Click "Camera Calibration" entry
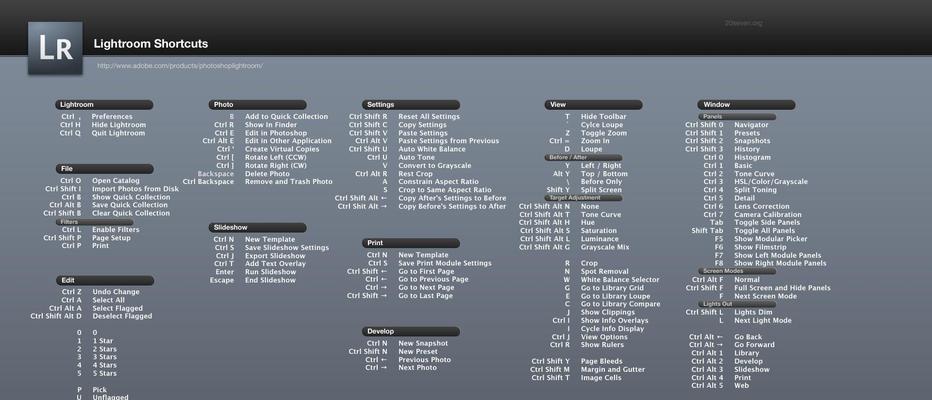Screen dimensions: 932x400 point(767,215)
